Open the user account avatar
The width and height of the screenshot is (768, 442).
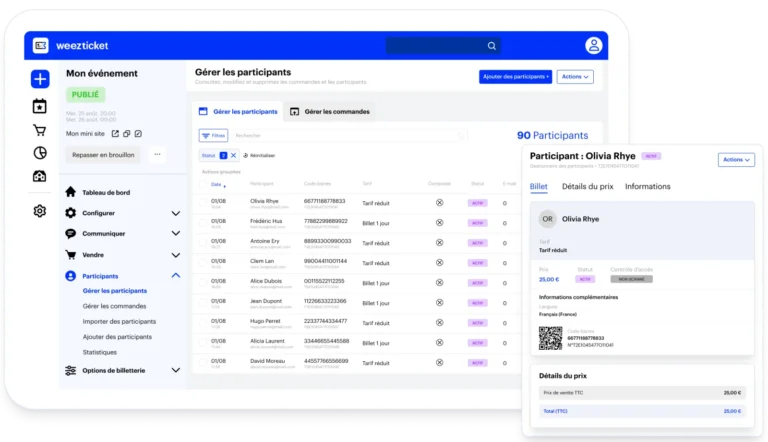[x=594, y=46]
